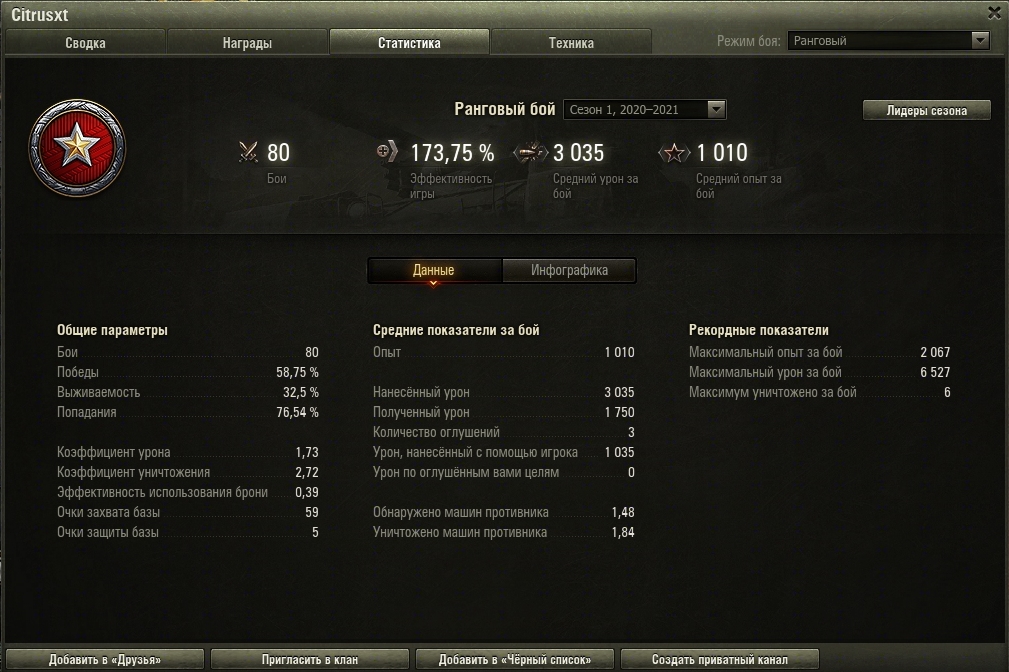Expand the season selector arrow
The image size is (1009, 672).
716,109
